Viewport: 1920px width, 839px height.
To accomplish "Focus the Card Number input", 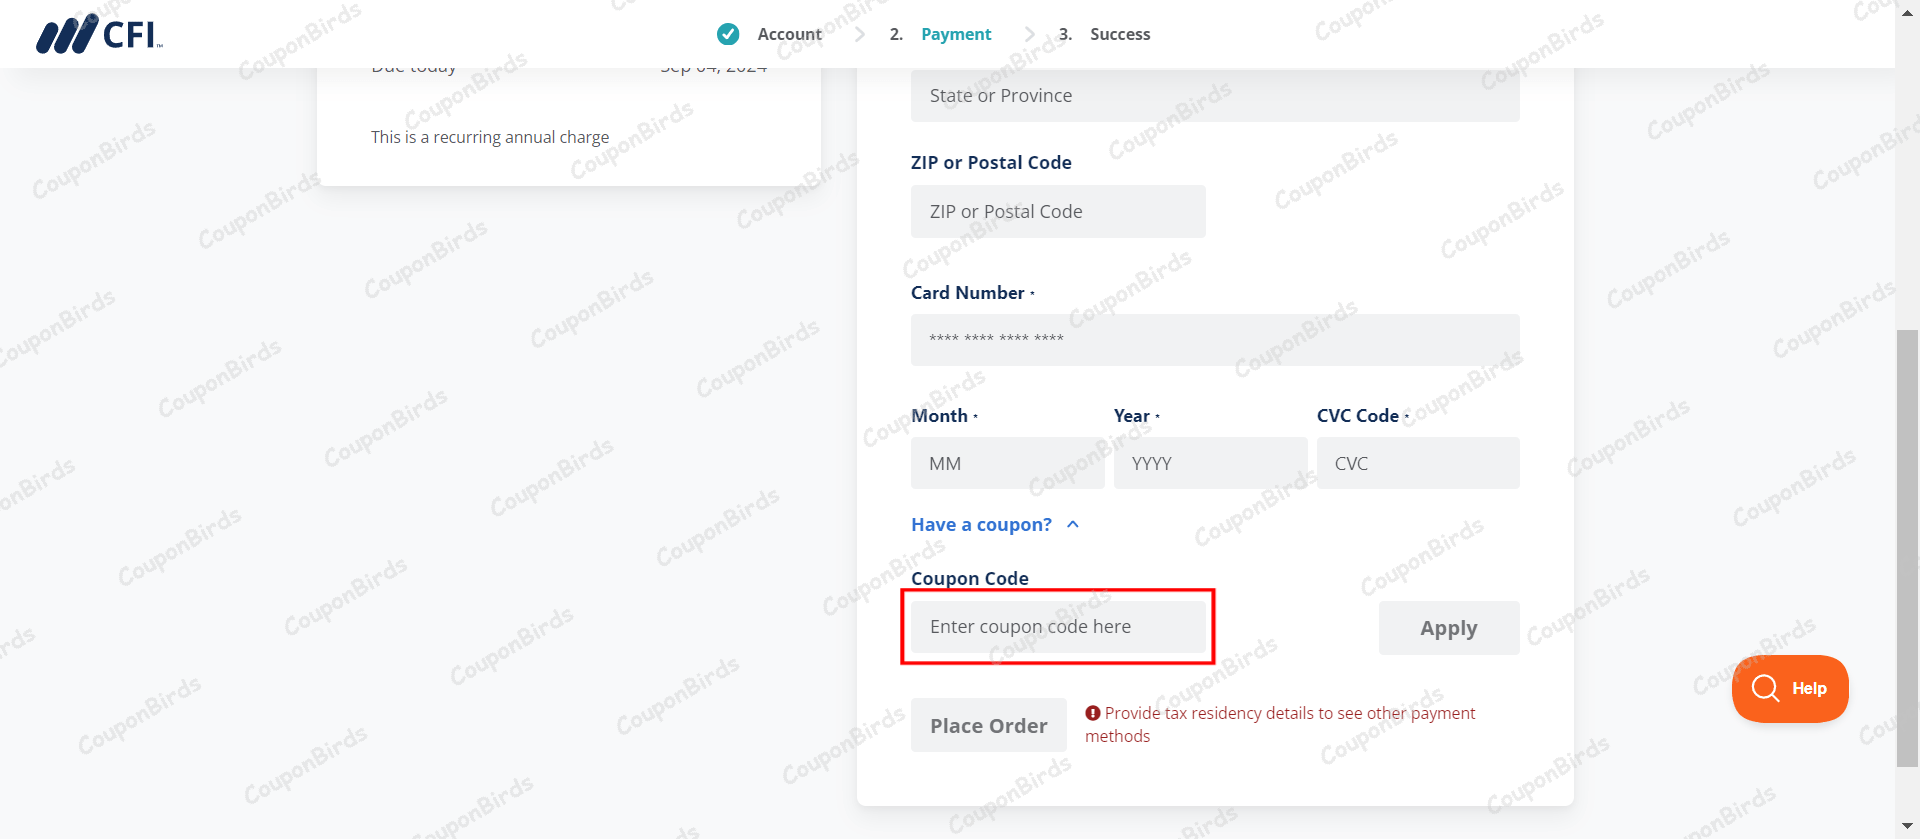I will (x=1214, y=339).
